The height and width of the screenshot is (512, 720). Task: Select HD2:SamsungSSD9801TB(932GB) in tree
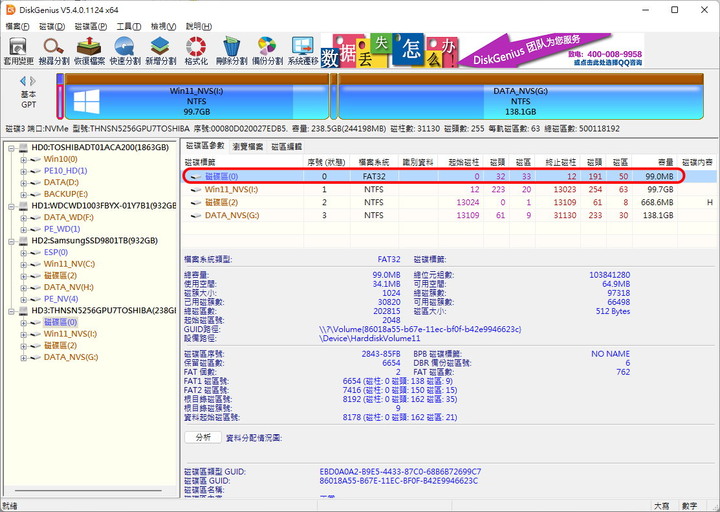[x=94, y=241]
